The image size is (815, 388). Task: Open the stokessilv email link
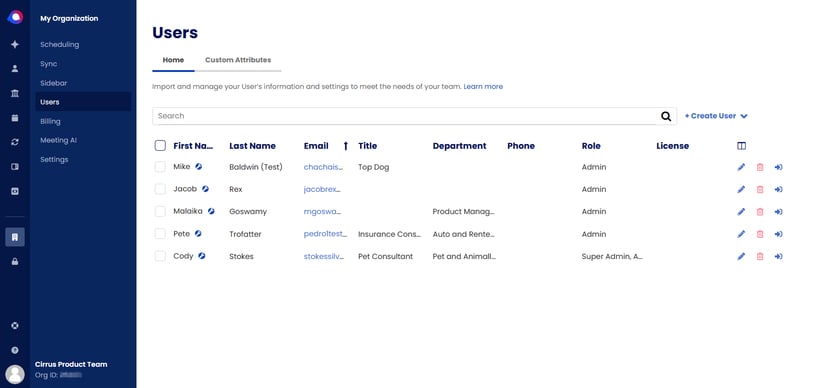click(324, 256)
